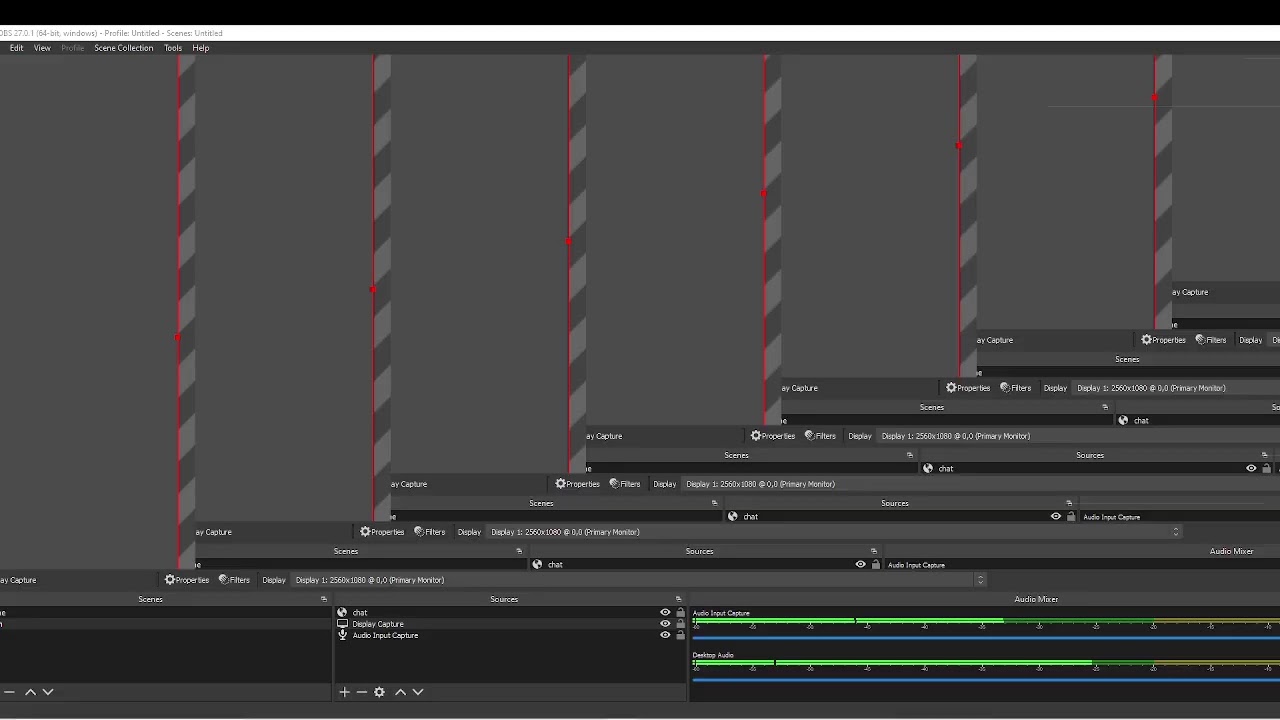Lock the Audio Input Capture source

tap(680, 635)
